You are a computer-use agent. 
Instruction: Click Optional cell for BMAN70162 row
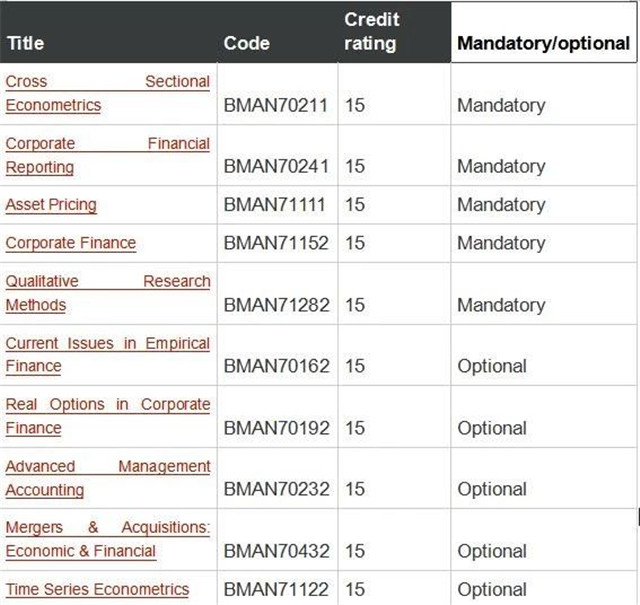point(492,366)
